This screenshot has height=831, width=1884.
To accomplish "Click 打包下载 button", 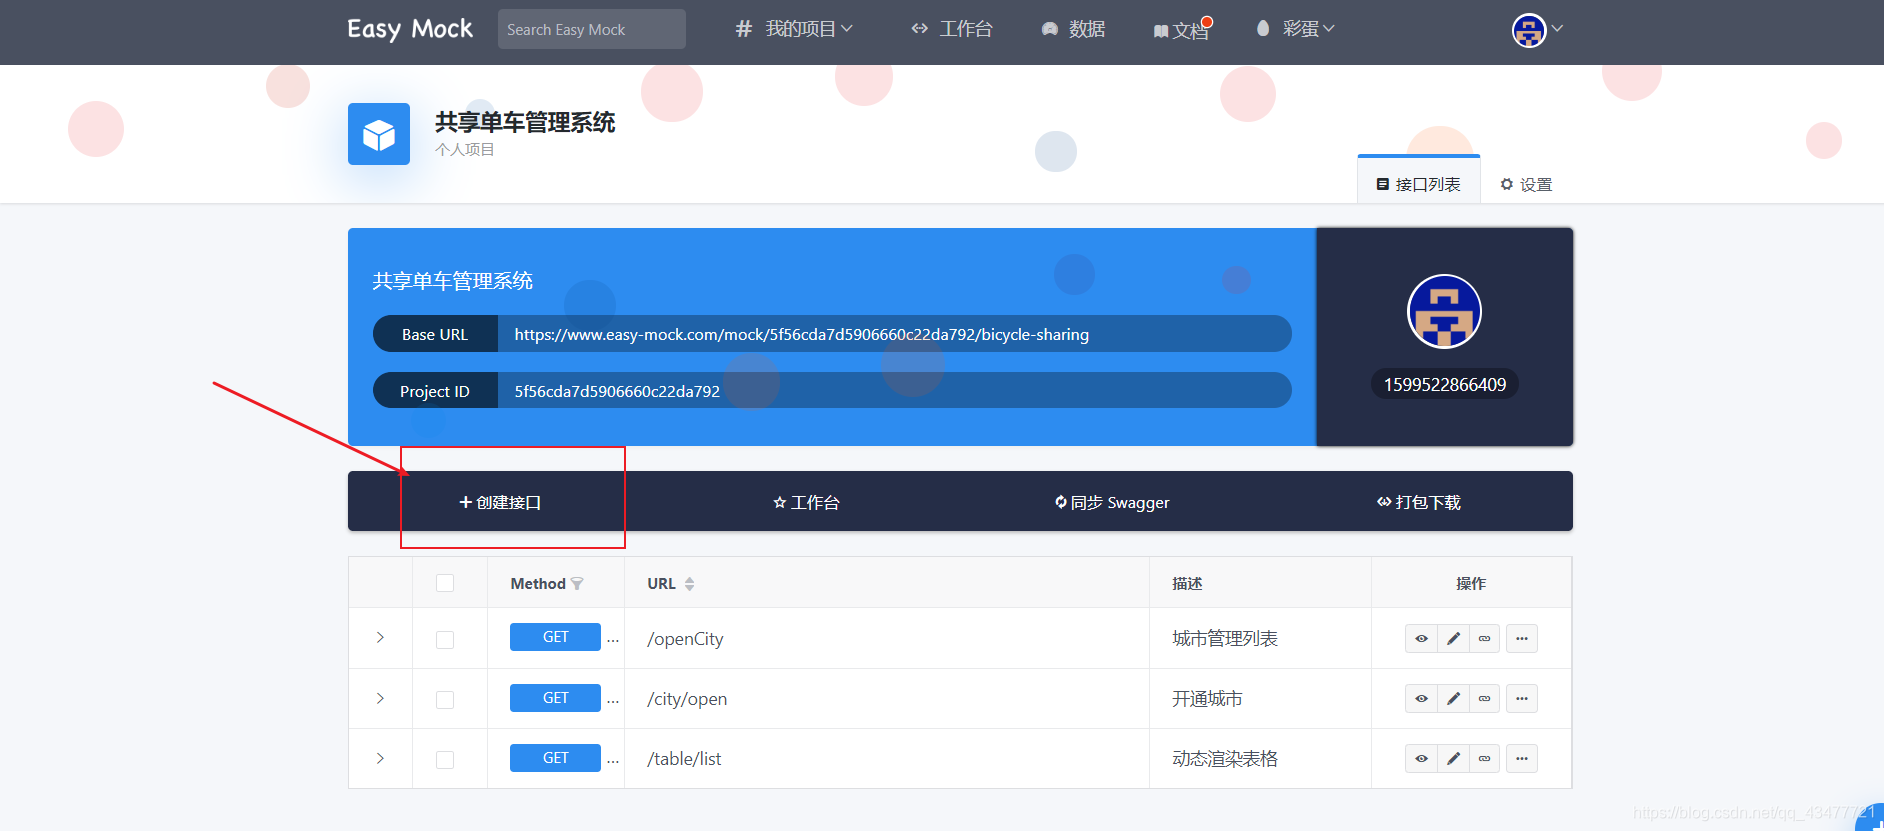I will [x=1418, y=502].
